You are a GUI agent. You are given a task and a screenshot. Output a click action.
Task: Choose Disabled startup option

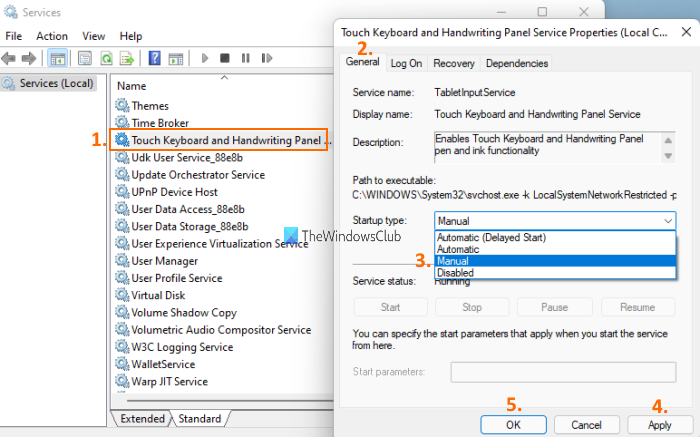coord(555,272)
